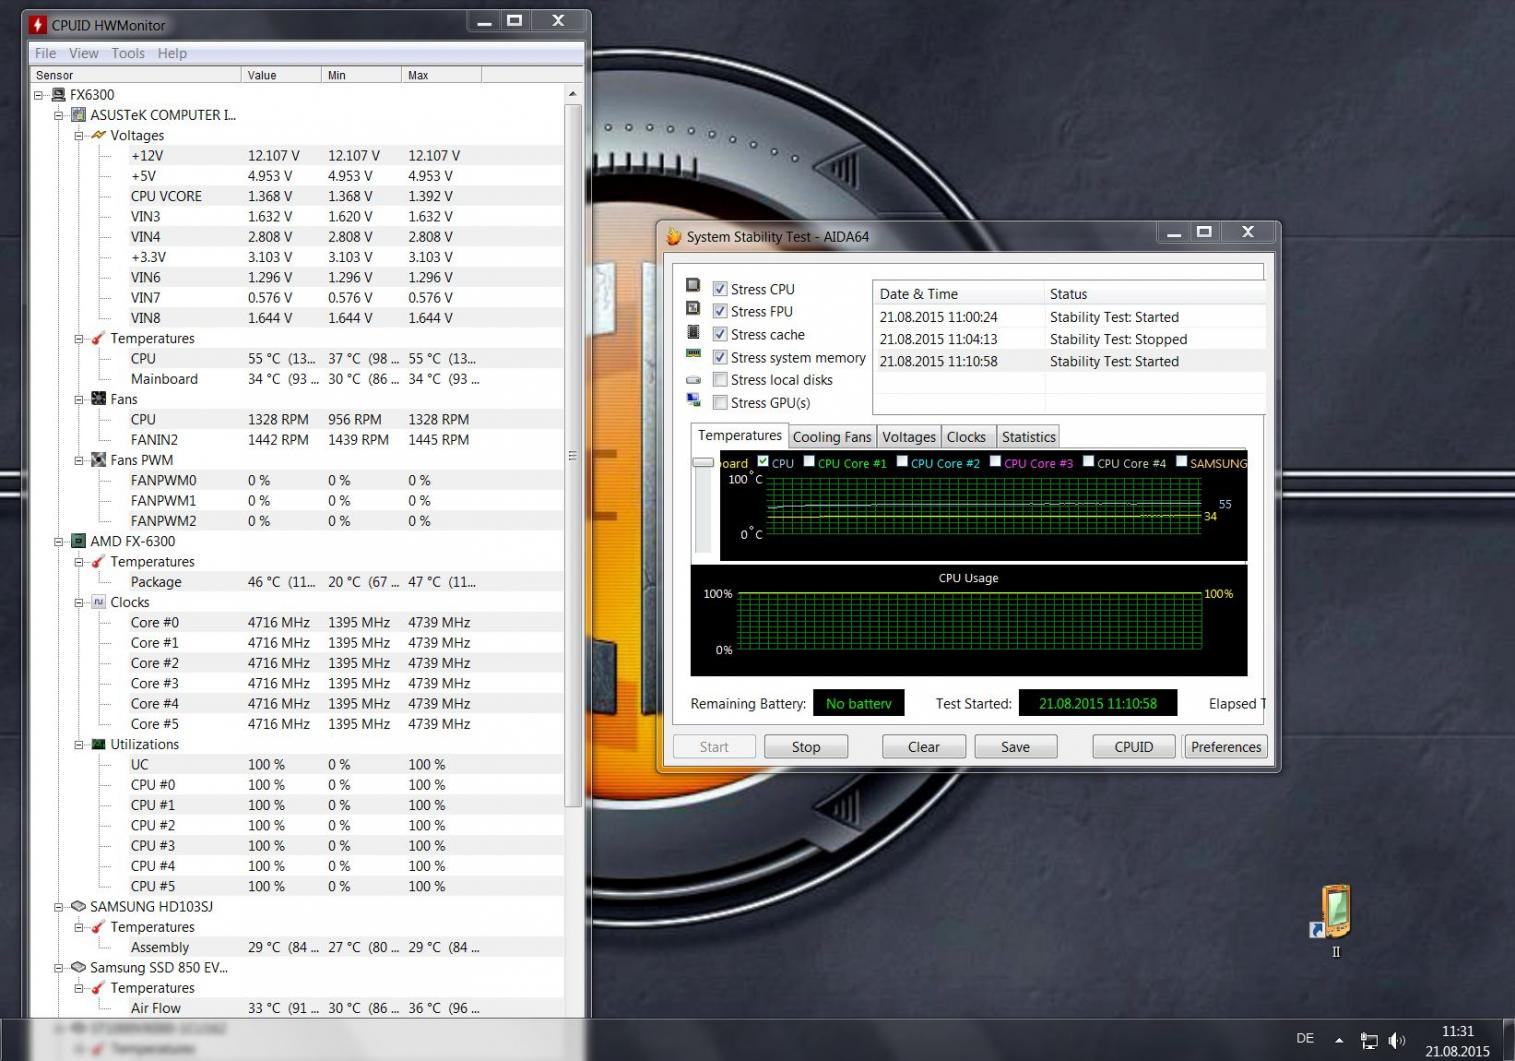Image resolution: width=1515 pixels, height=1061 pixels.
Task: Switch to the Voltages tab in AIDA64
Action: tap(908, 437)
